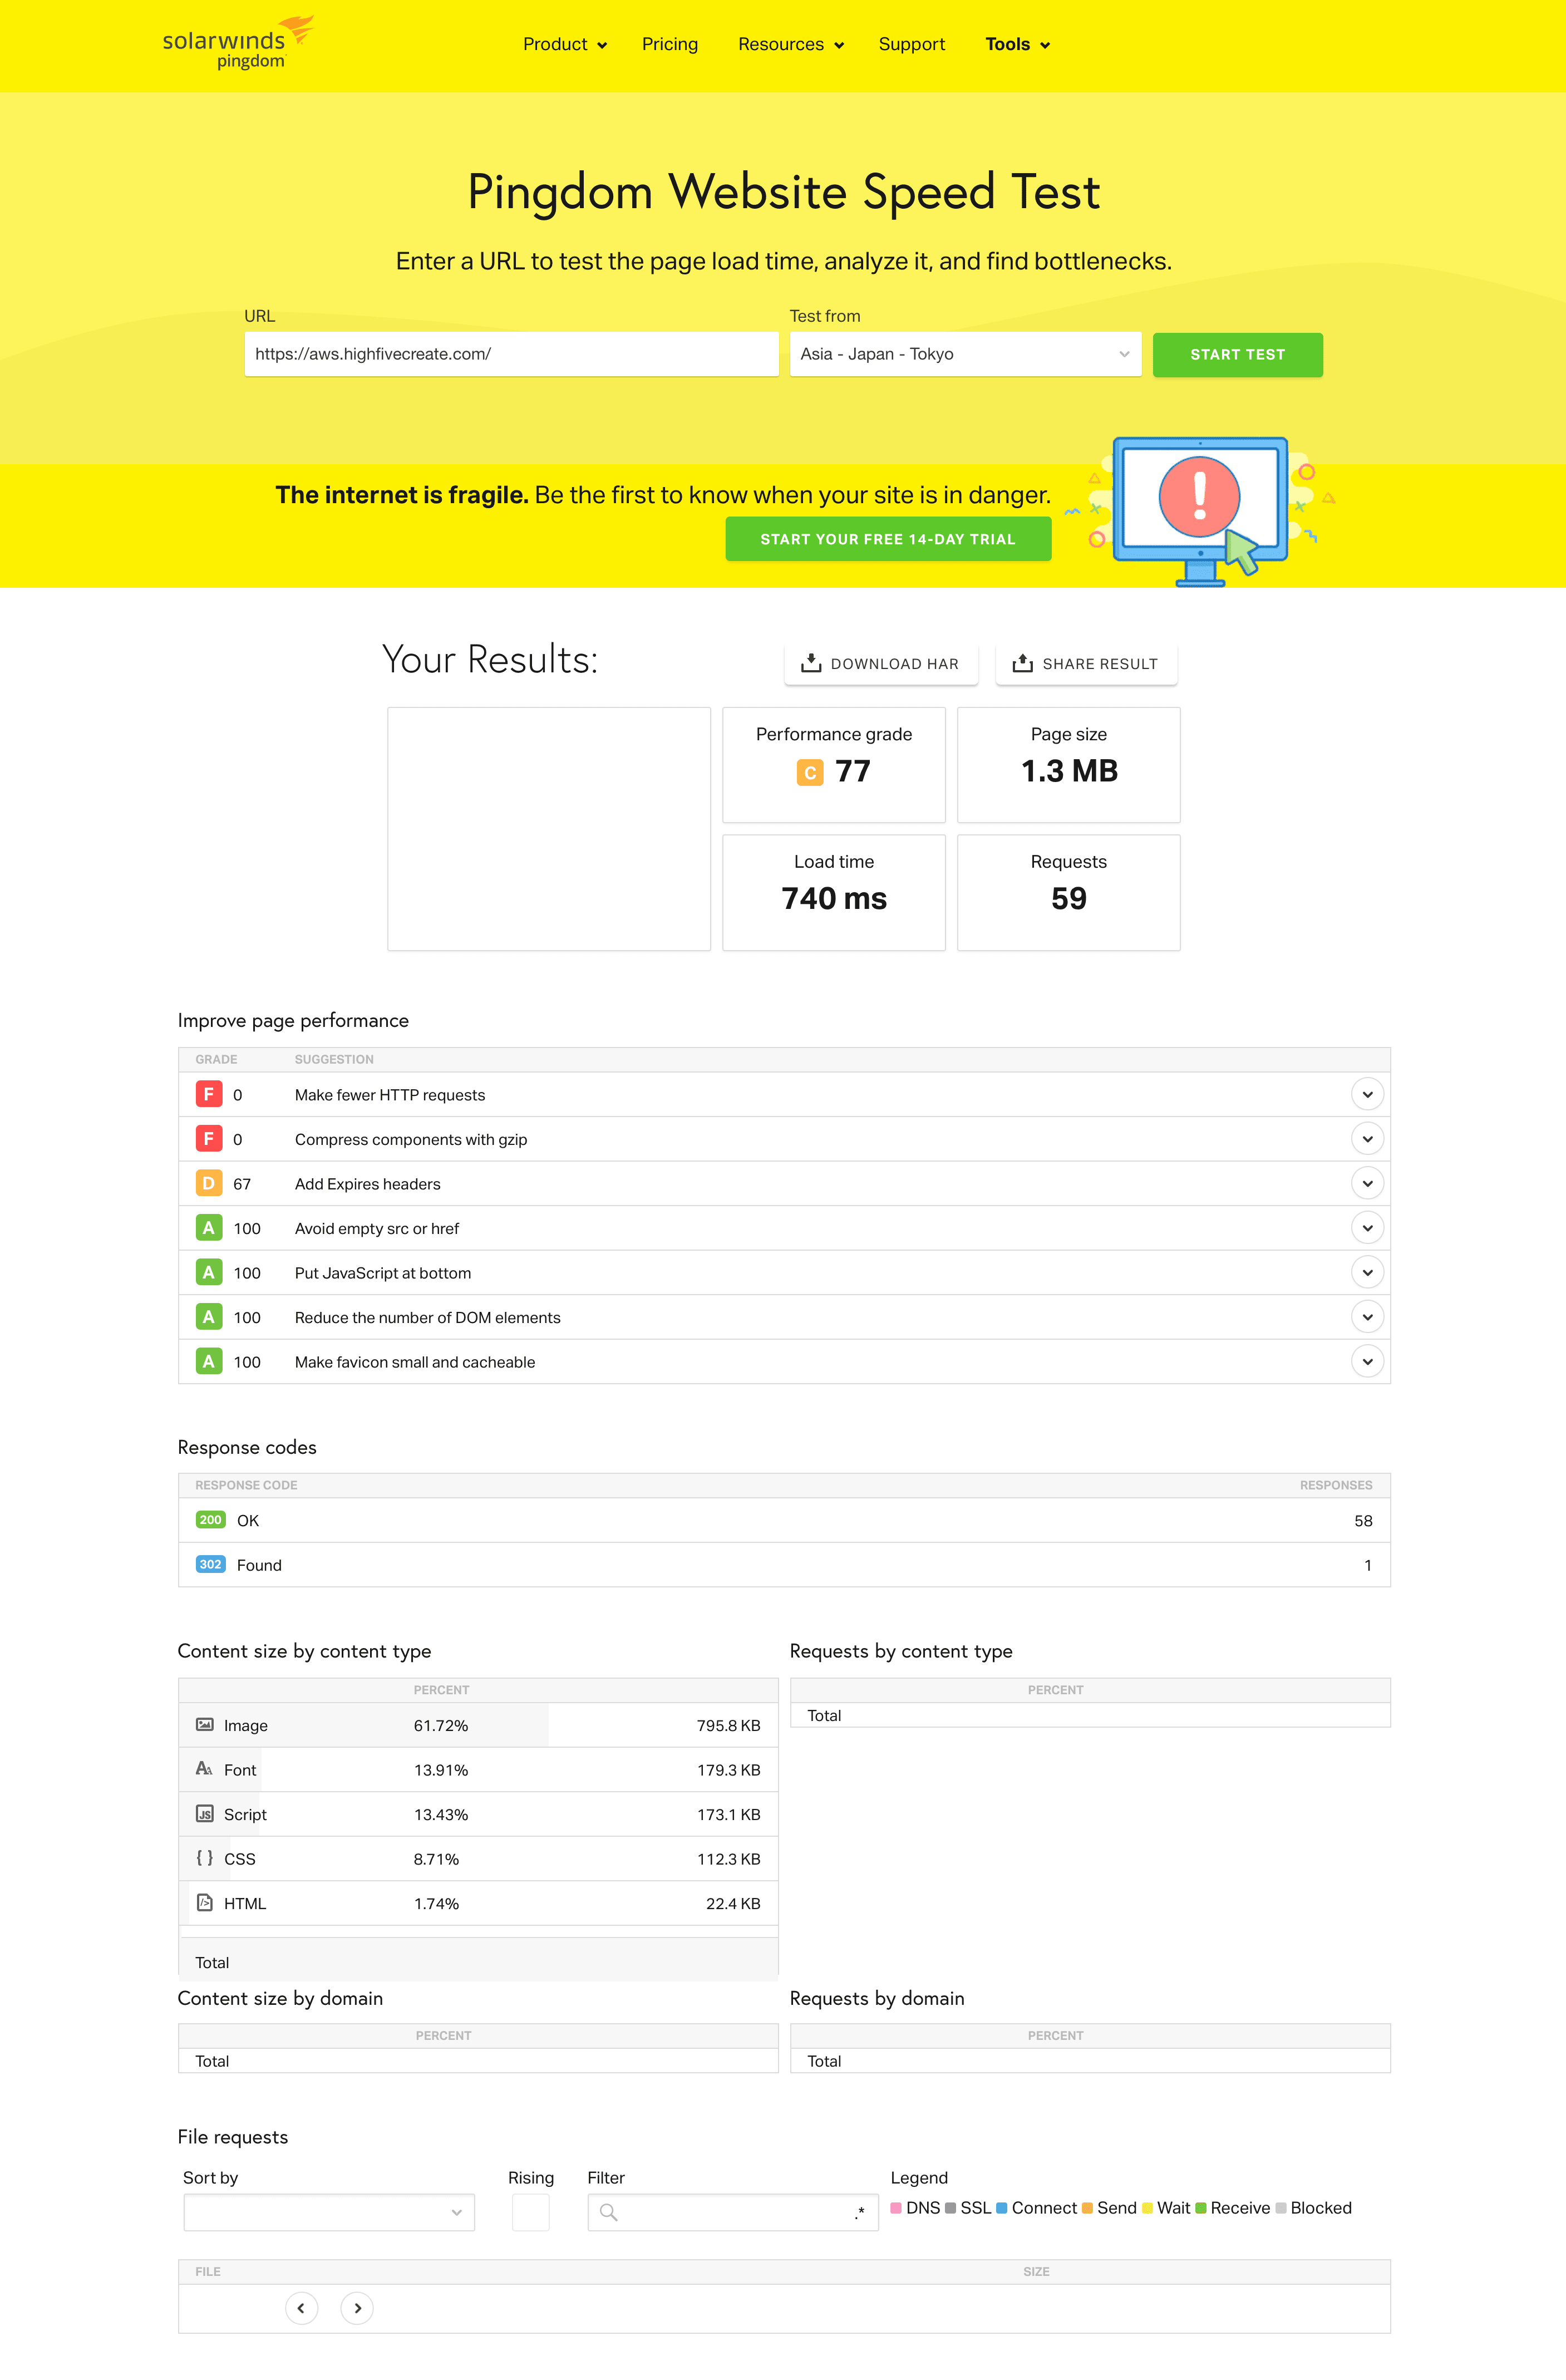Click the yellow Wait legend swatch
Screen dimensions: 1566x2380
click(1148, 2207)
